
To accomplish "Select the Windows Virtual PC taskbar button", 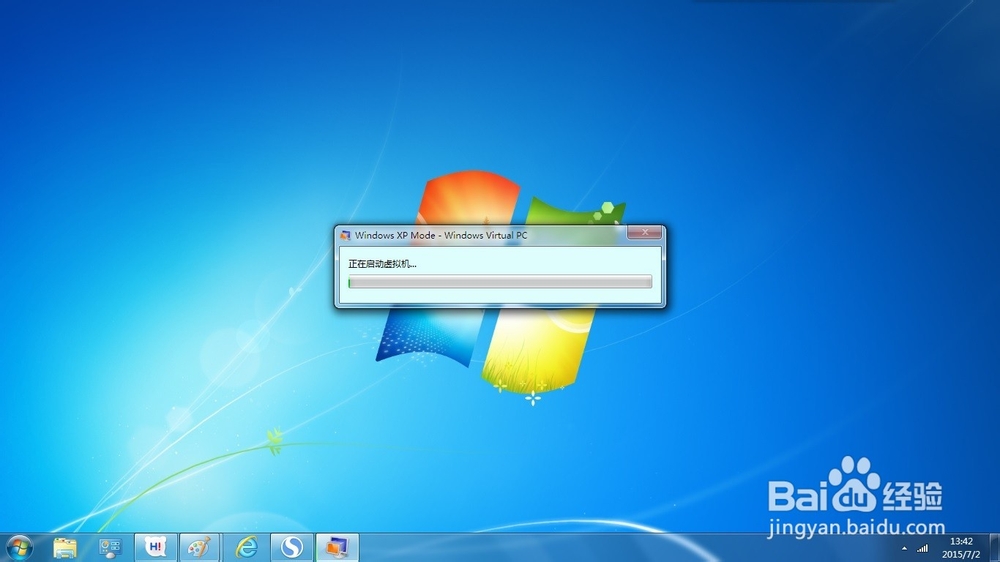I will tap(337, 547).
